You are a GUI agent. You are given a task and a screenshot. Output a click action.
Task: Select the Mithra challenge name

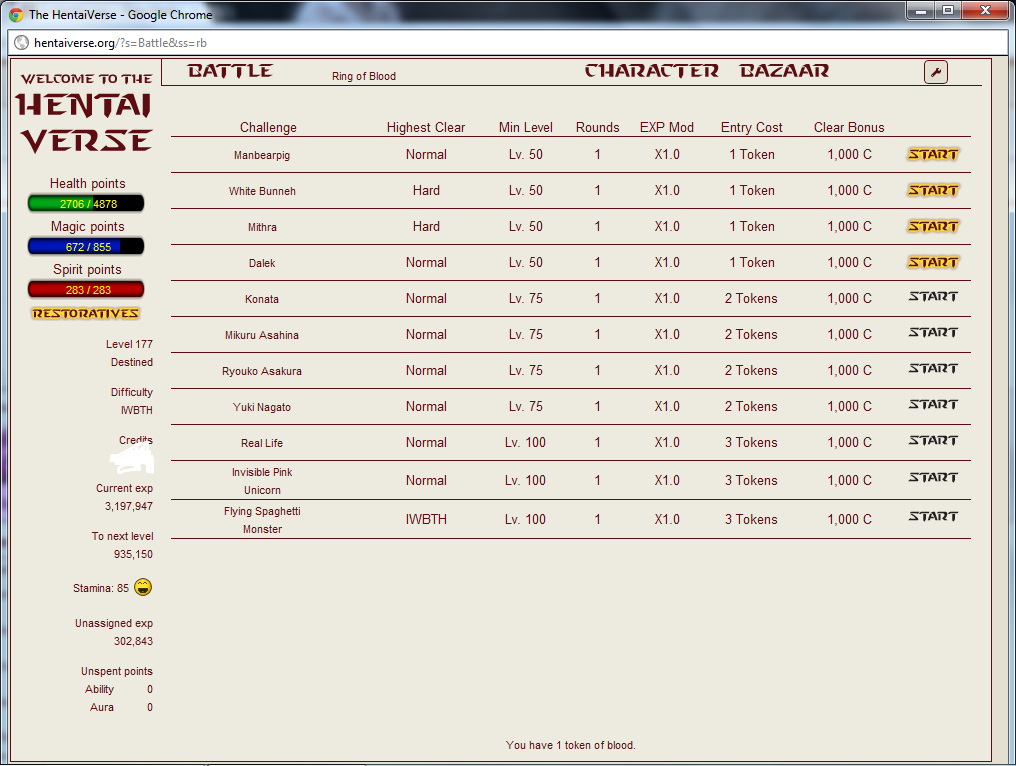(x=262, y=227)
